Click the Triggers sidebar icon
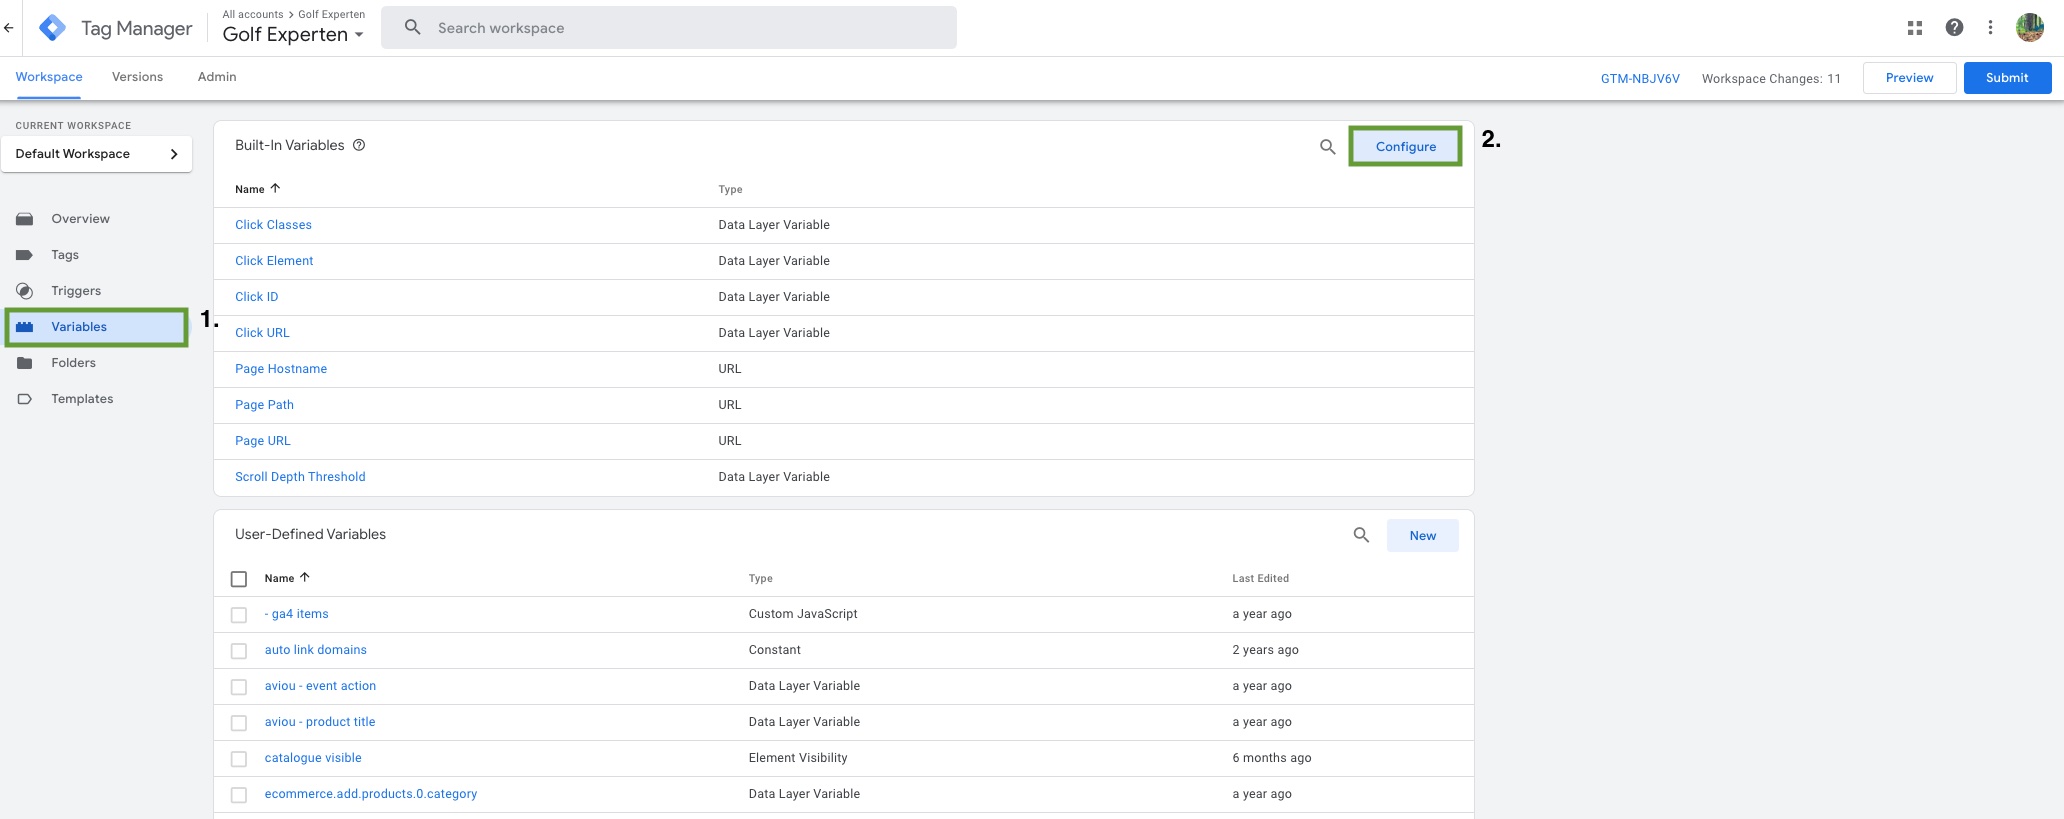Viewport: 2064px width, 819px height. tap(25, 291)
